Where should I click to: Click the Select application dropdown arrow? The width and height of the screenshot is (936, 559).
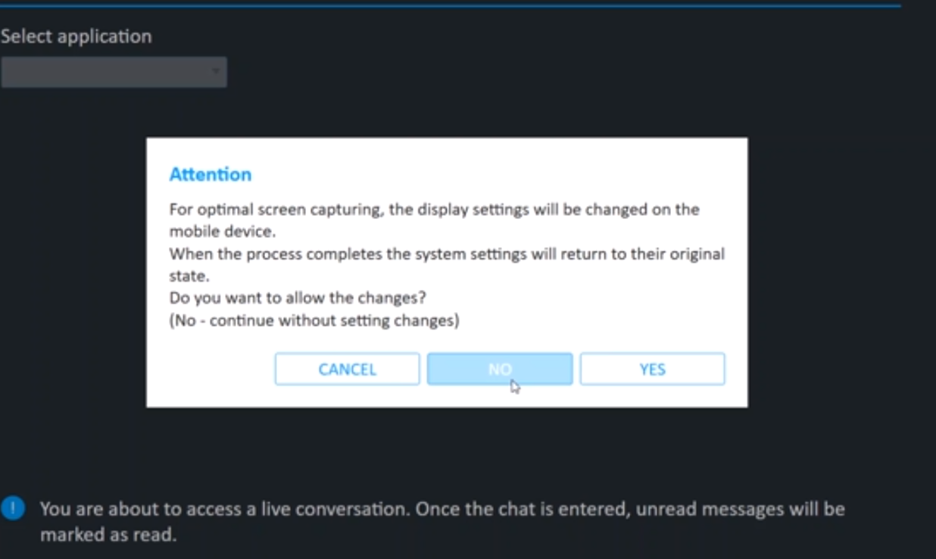(215, 72)
